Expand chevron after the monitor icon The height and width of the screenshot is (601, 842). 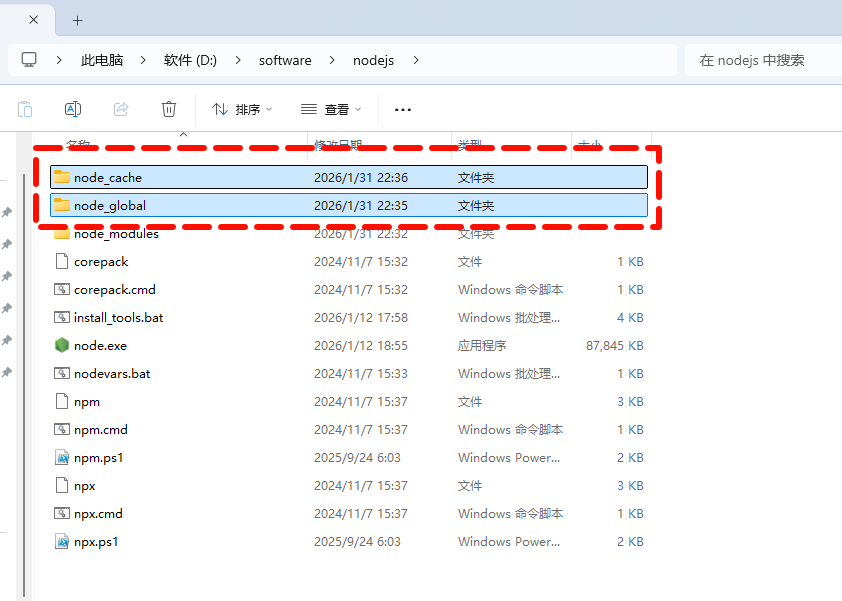[x=59, y=60]
